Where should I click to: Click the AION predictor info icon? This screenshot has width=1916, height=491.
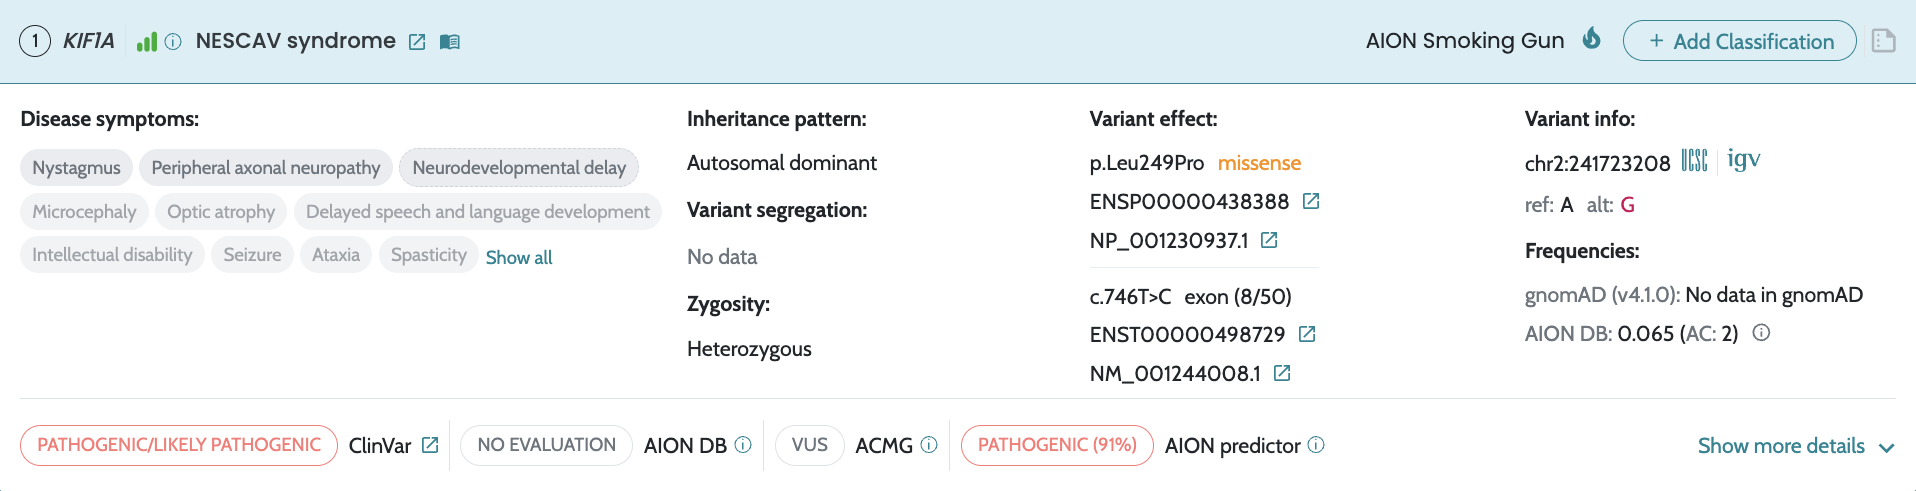(x=1316, y=445)
